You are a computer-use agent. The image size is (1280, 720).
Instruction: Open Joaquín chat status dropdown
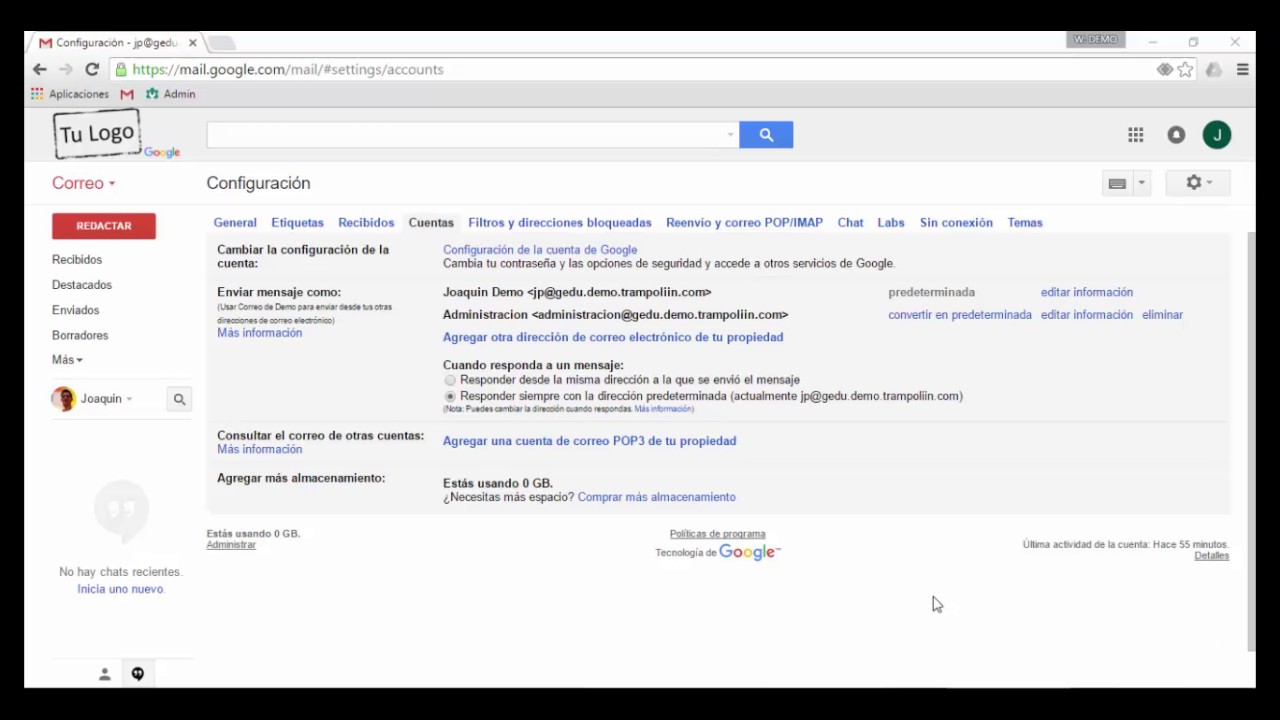[129, 399]
